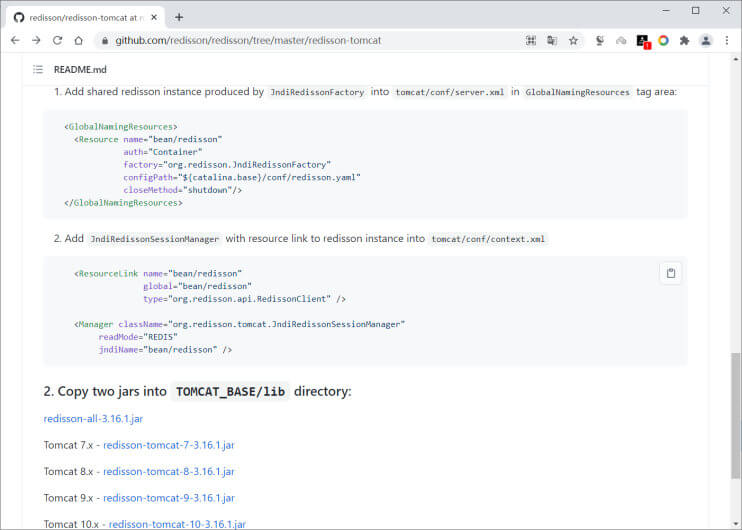Open redisson-tomcat-8-3.16.1.jar link

tap(169, 472)
